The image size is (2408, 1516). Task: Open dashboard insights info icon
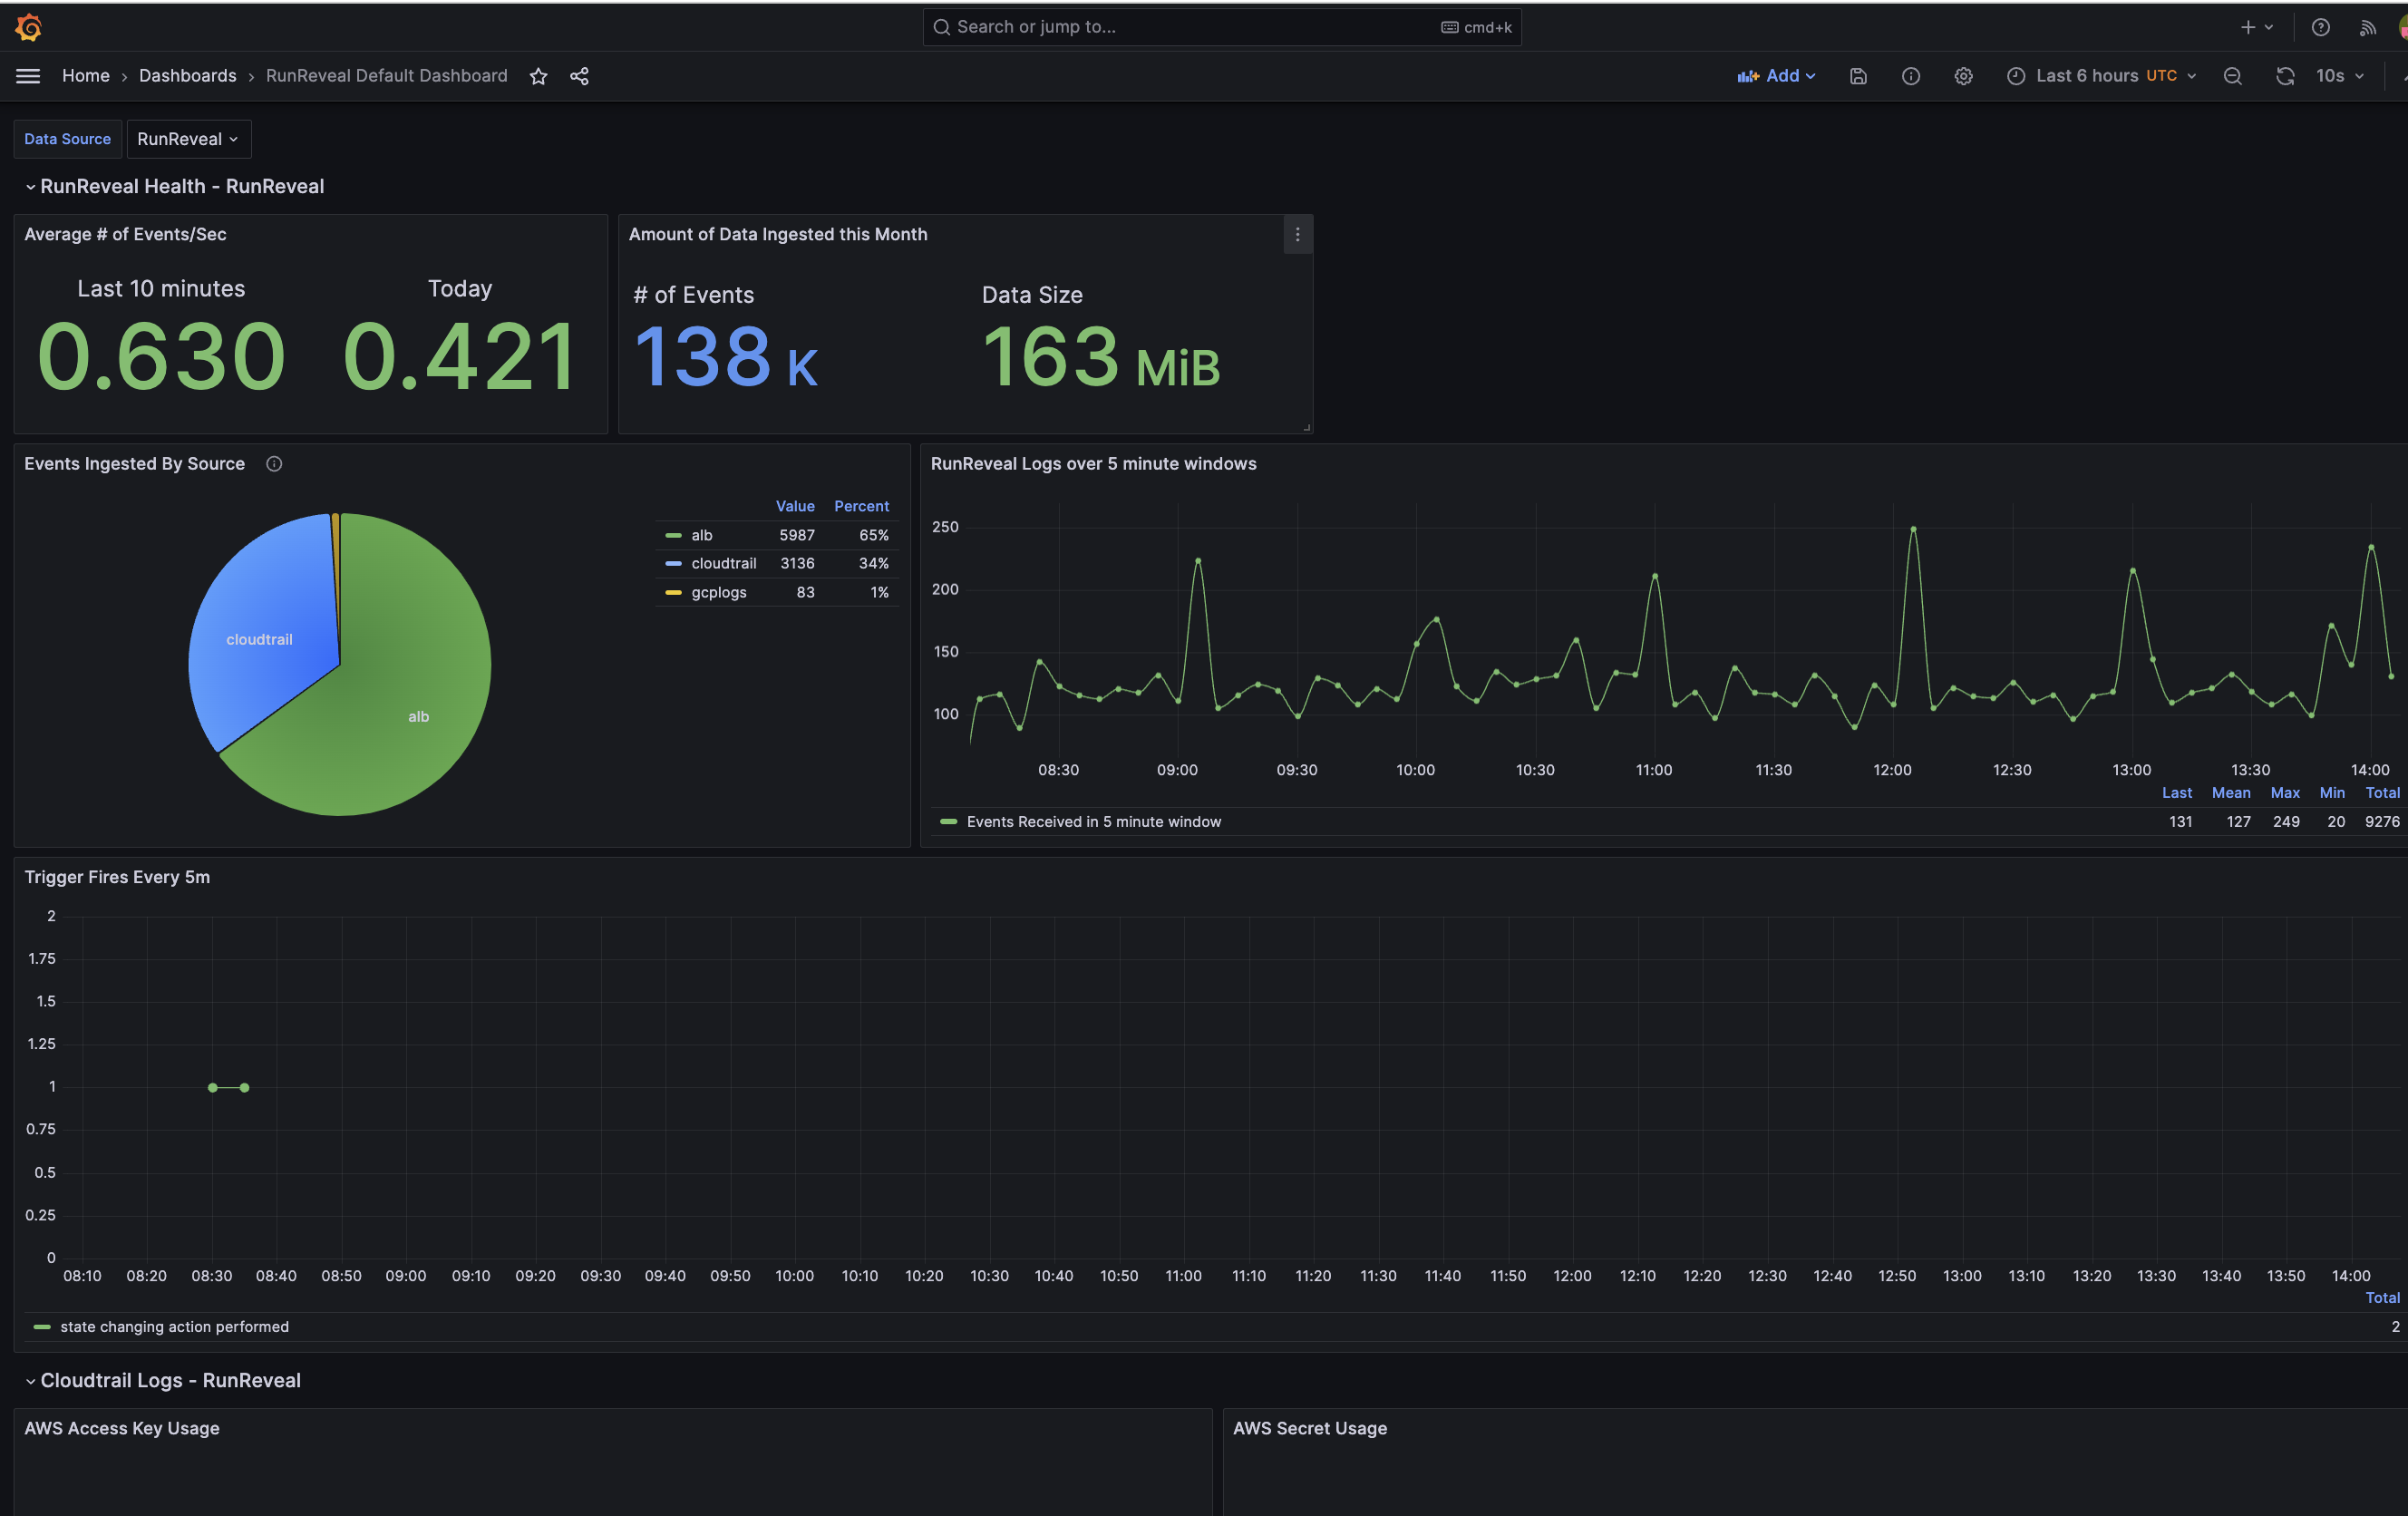(1910, 76)
